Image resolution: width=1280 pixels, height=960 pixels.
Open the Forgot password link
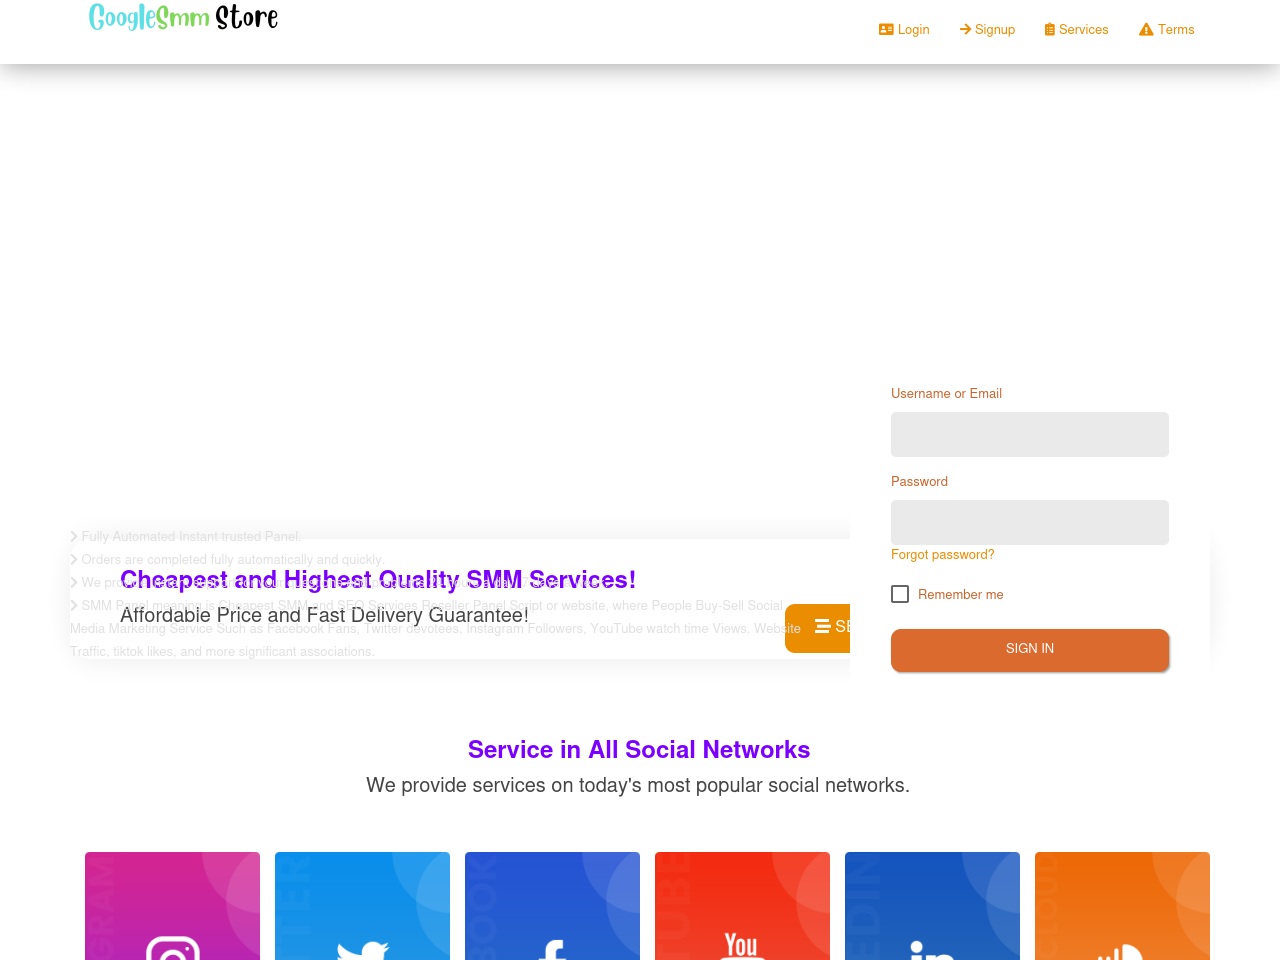pyautogui.click(x=942, y=554)
